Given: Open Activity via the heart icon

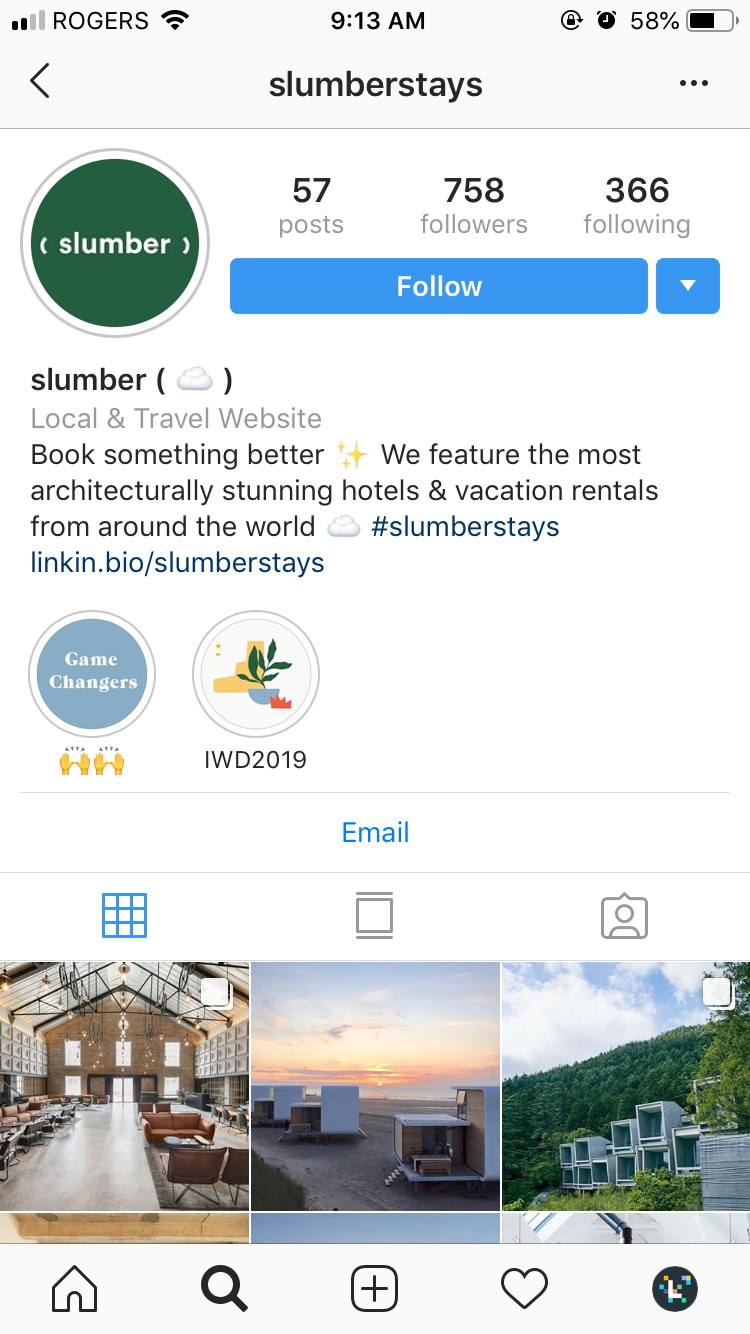Looking at the screenshot, I should tap(525, 1289).
